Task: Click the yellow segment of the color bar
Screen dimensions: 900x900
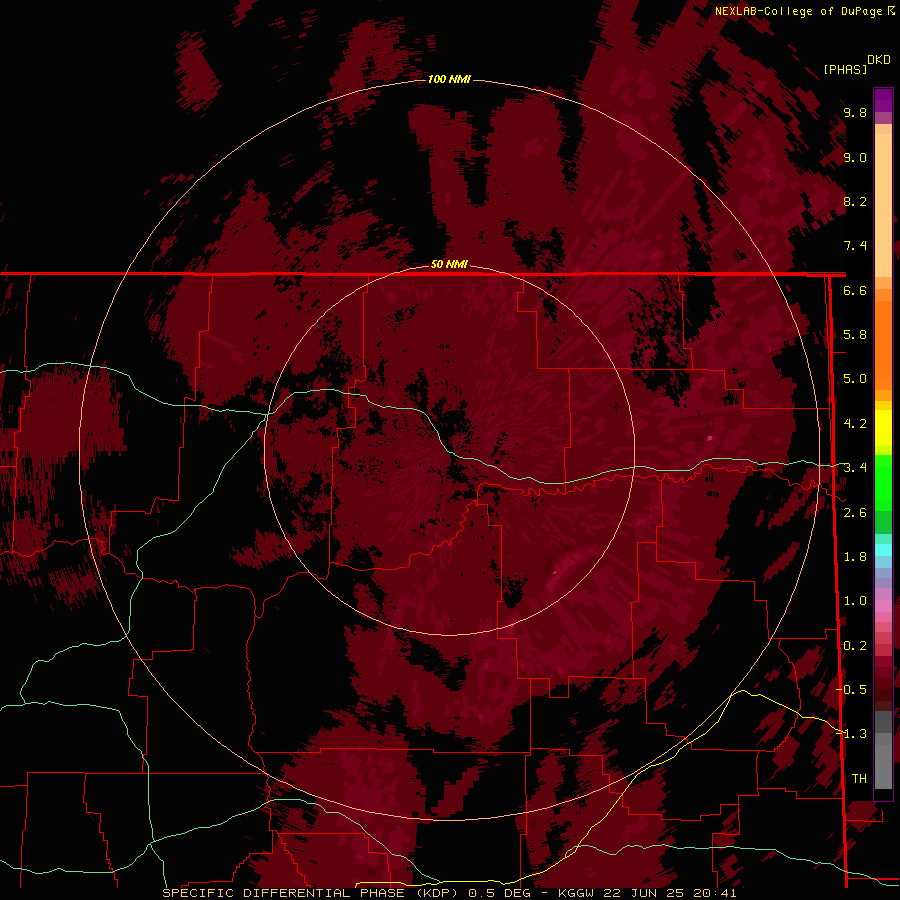Action: (x=883, y=428)
